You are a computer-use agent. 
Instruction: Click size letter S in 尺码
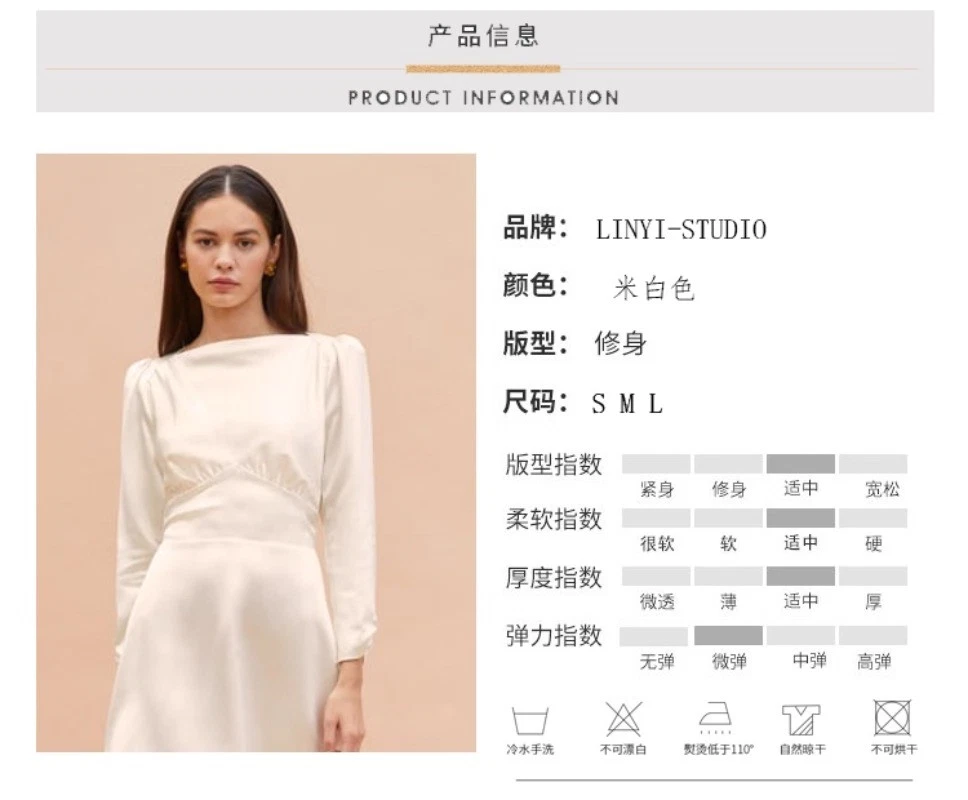[598, 404]
